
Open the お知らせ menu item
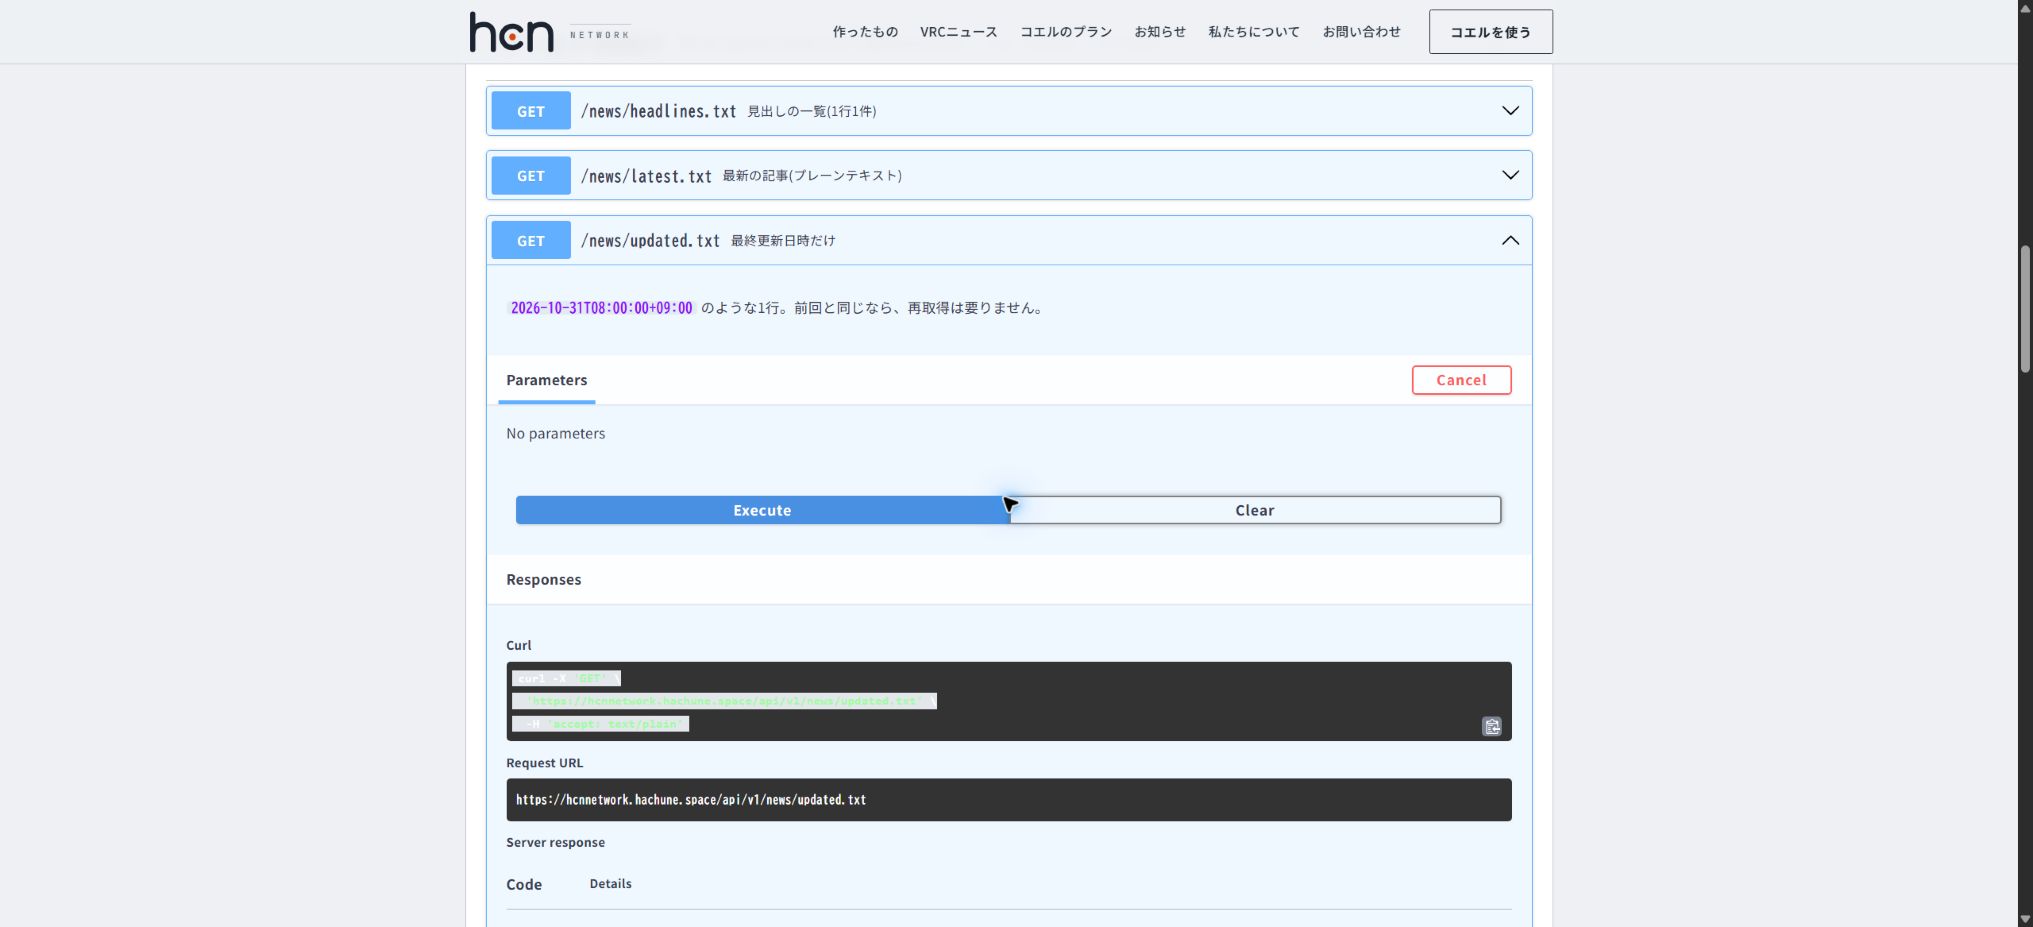(1160, 32)
